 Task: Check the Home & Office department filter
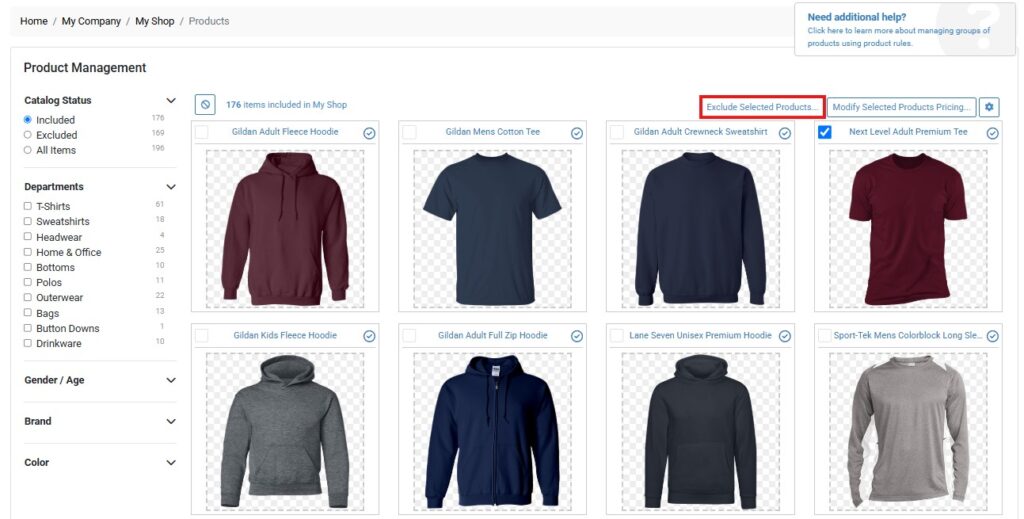point(27,251)
